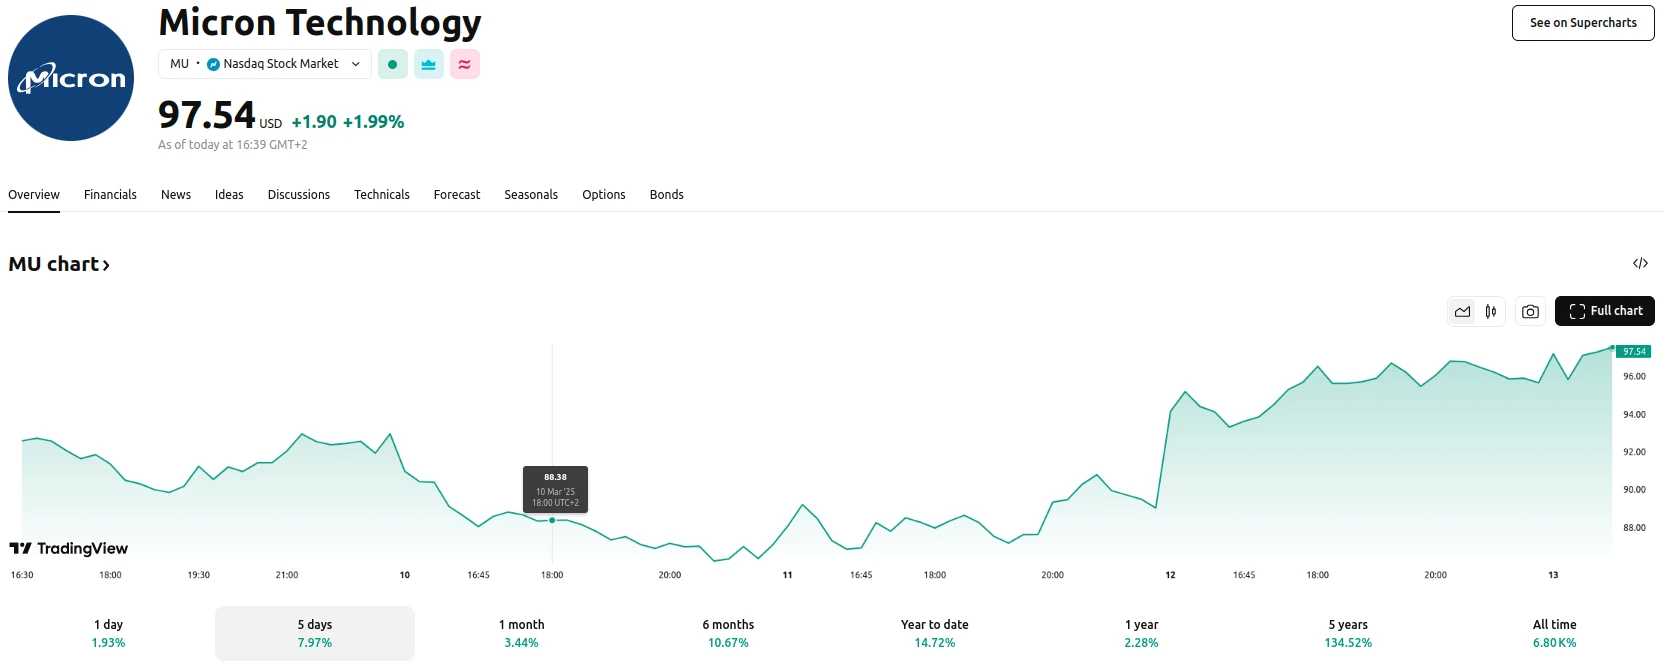The width and height of the screenshot is (1664, 668).
Task: Click the See on Supercharts button
Action: coord(1583,23)
